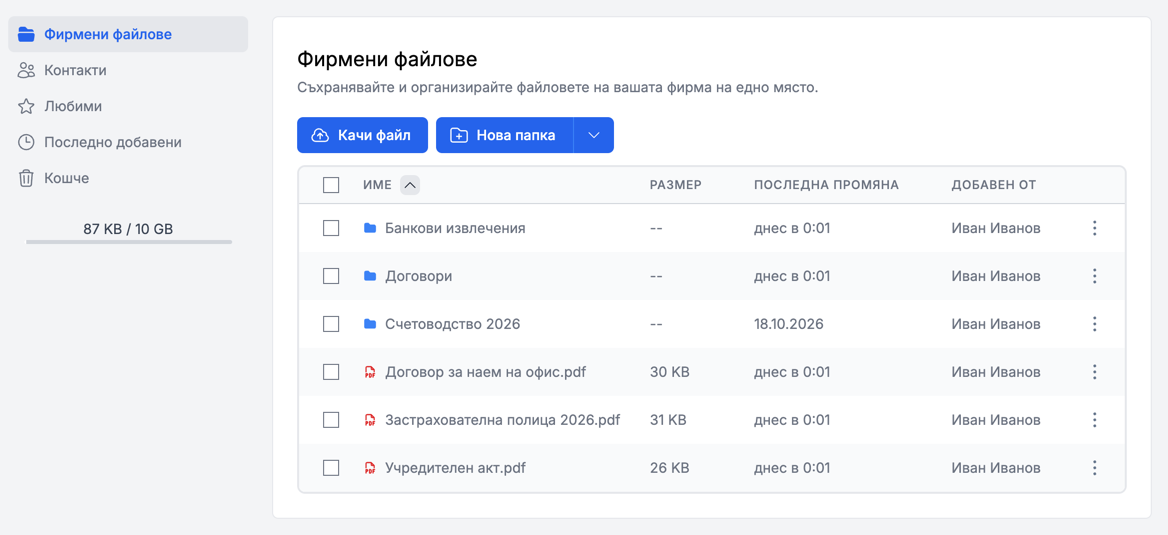
Task: Click the Качи файл upload button
Action: (x=362, y=135)
